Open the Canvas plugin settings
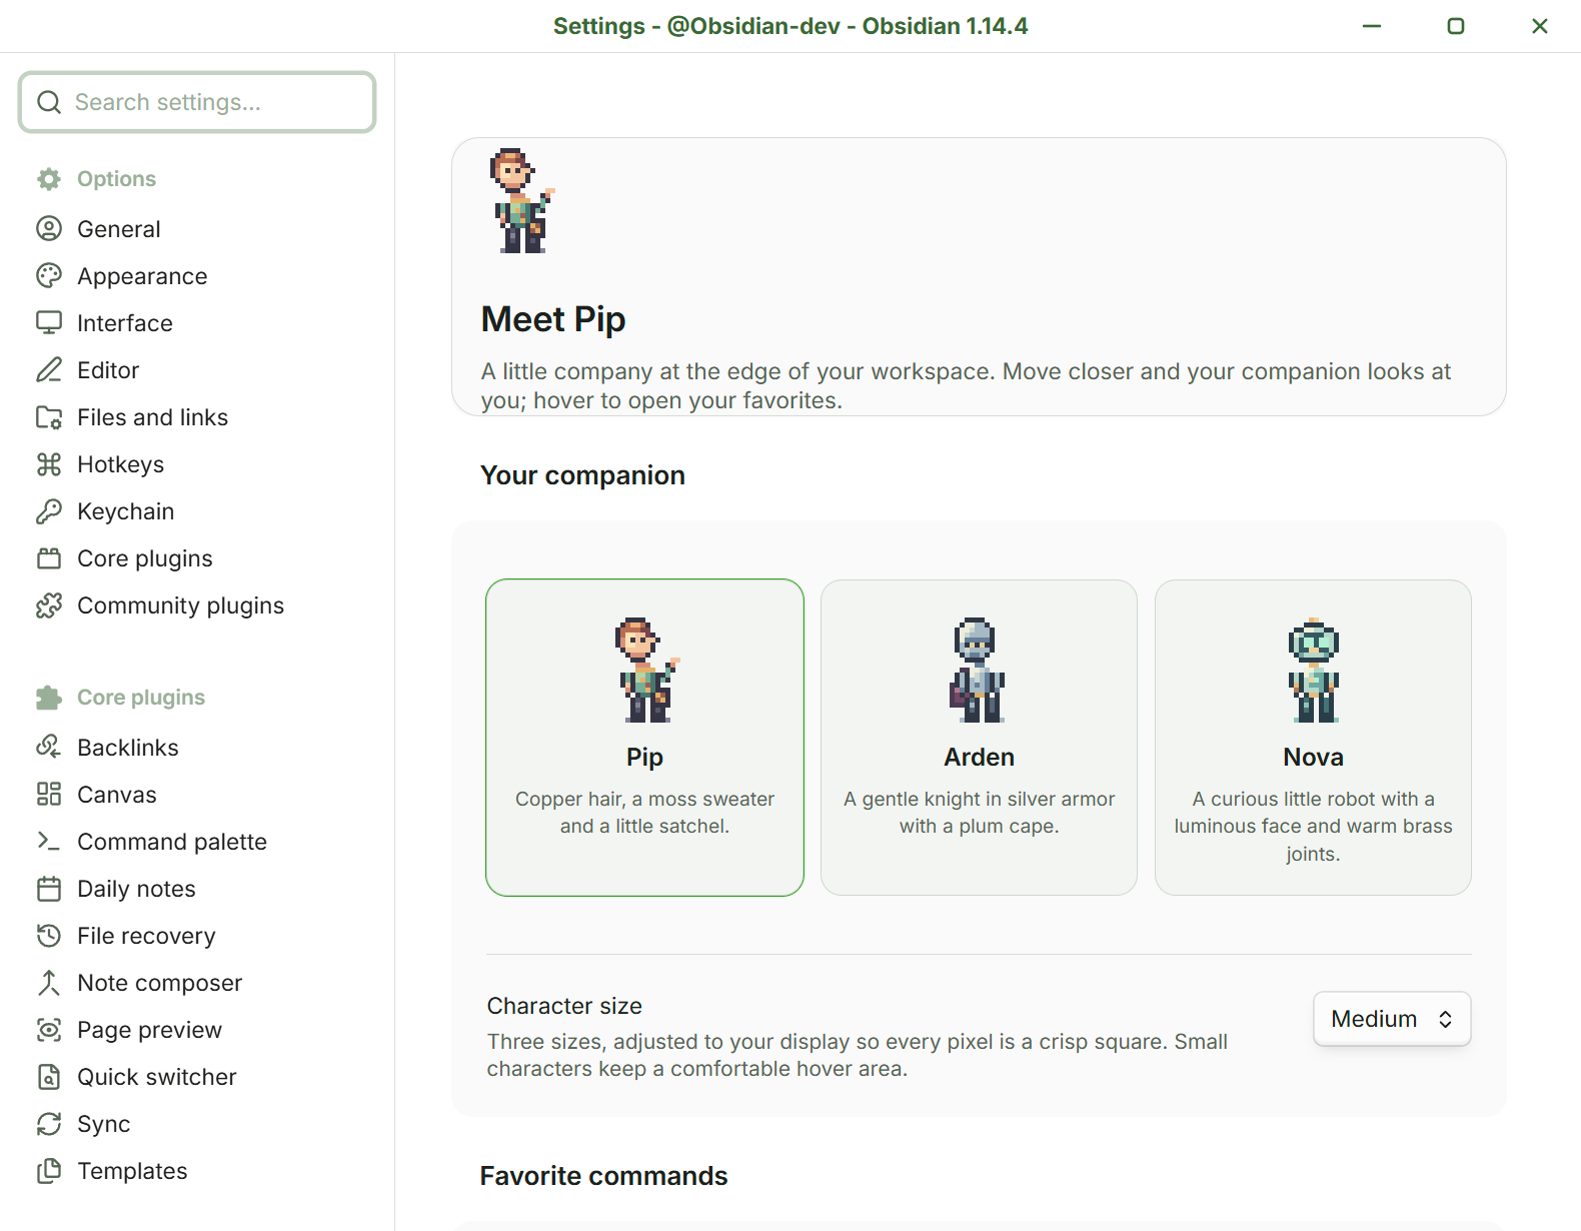Screen dimensions: 1581x1231 point(117,794)
